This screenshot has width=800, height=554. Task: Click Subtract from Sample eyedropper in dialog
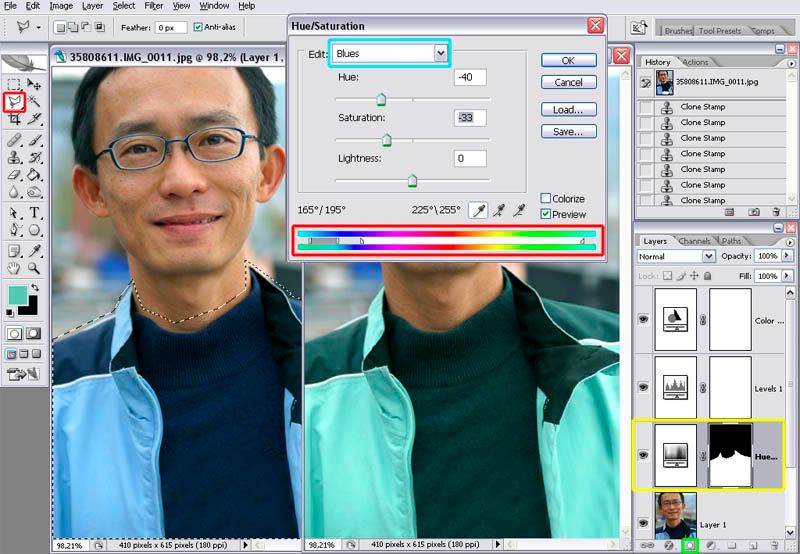tap(519, 210)
